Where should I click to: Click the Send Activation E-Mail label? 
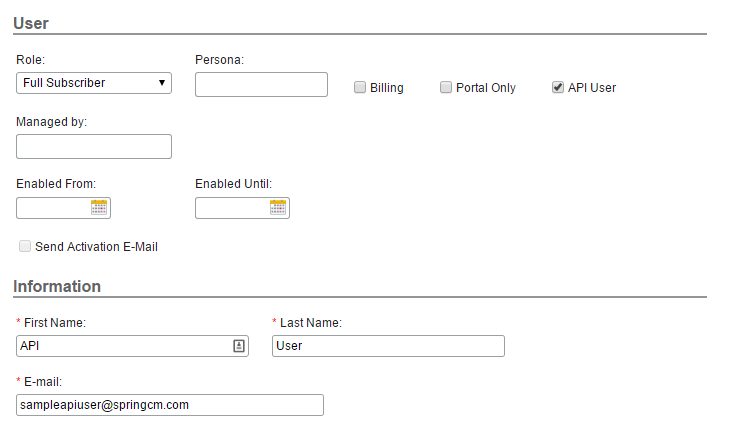click(x=96, y=247)
